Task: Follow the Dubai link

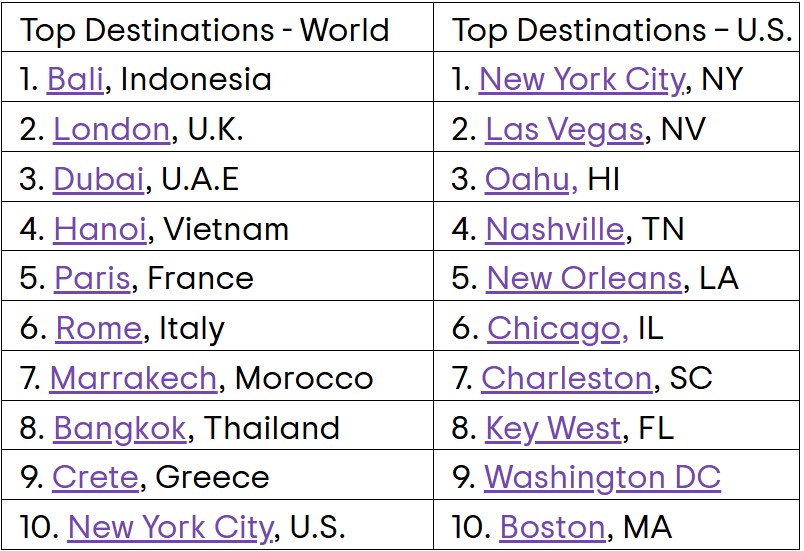Action: click(99, 180)
